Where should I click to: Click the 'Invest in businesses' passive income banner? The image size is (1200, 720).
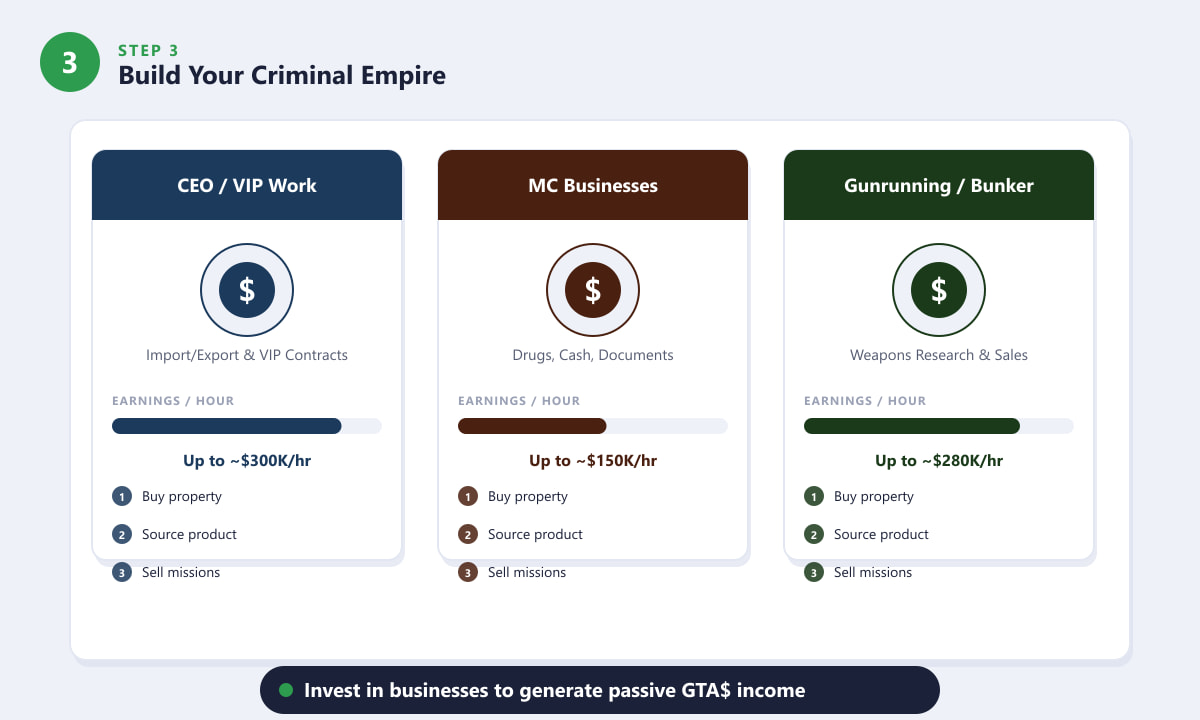pos(600,690)
